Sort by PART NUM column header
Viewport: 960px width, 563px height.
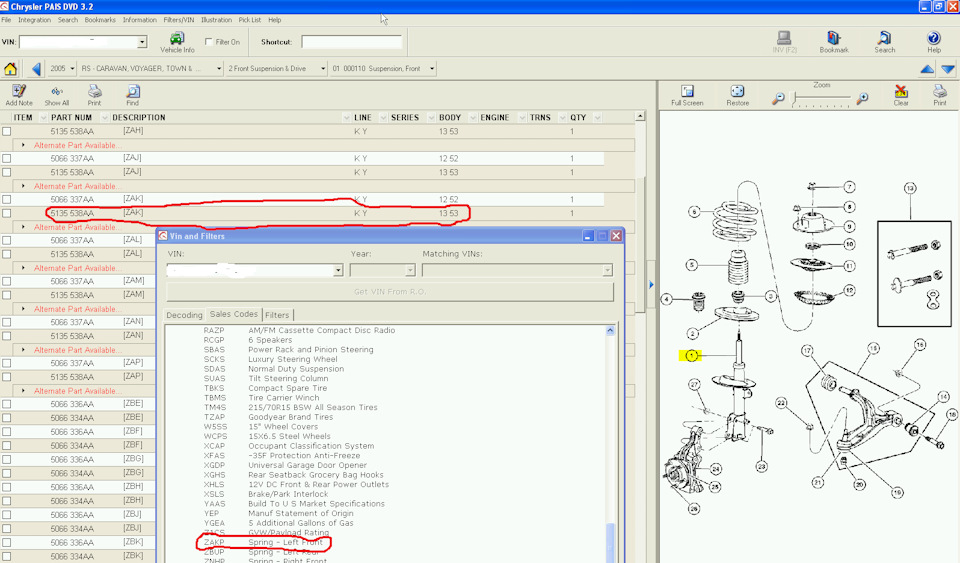[x=71, y=117]
